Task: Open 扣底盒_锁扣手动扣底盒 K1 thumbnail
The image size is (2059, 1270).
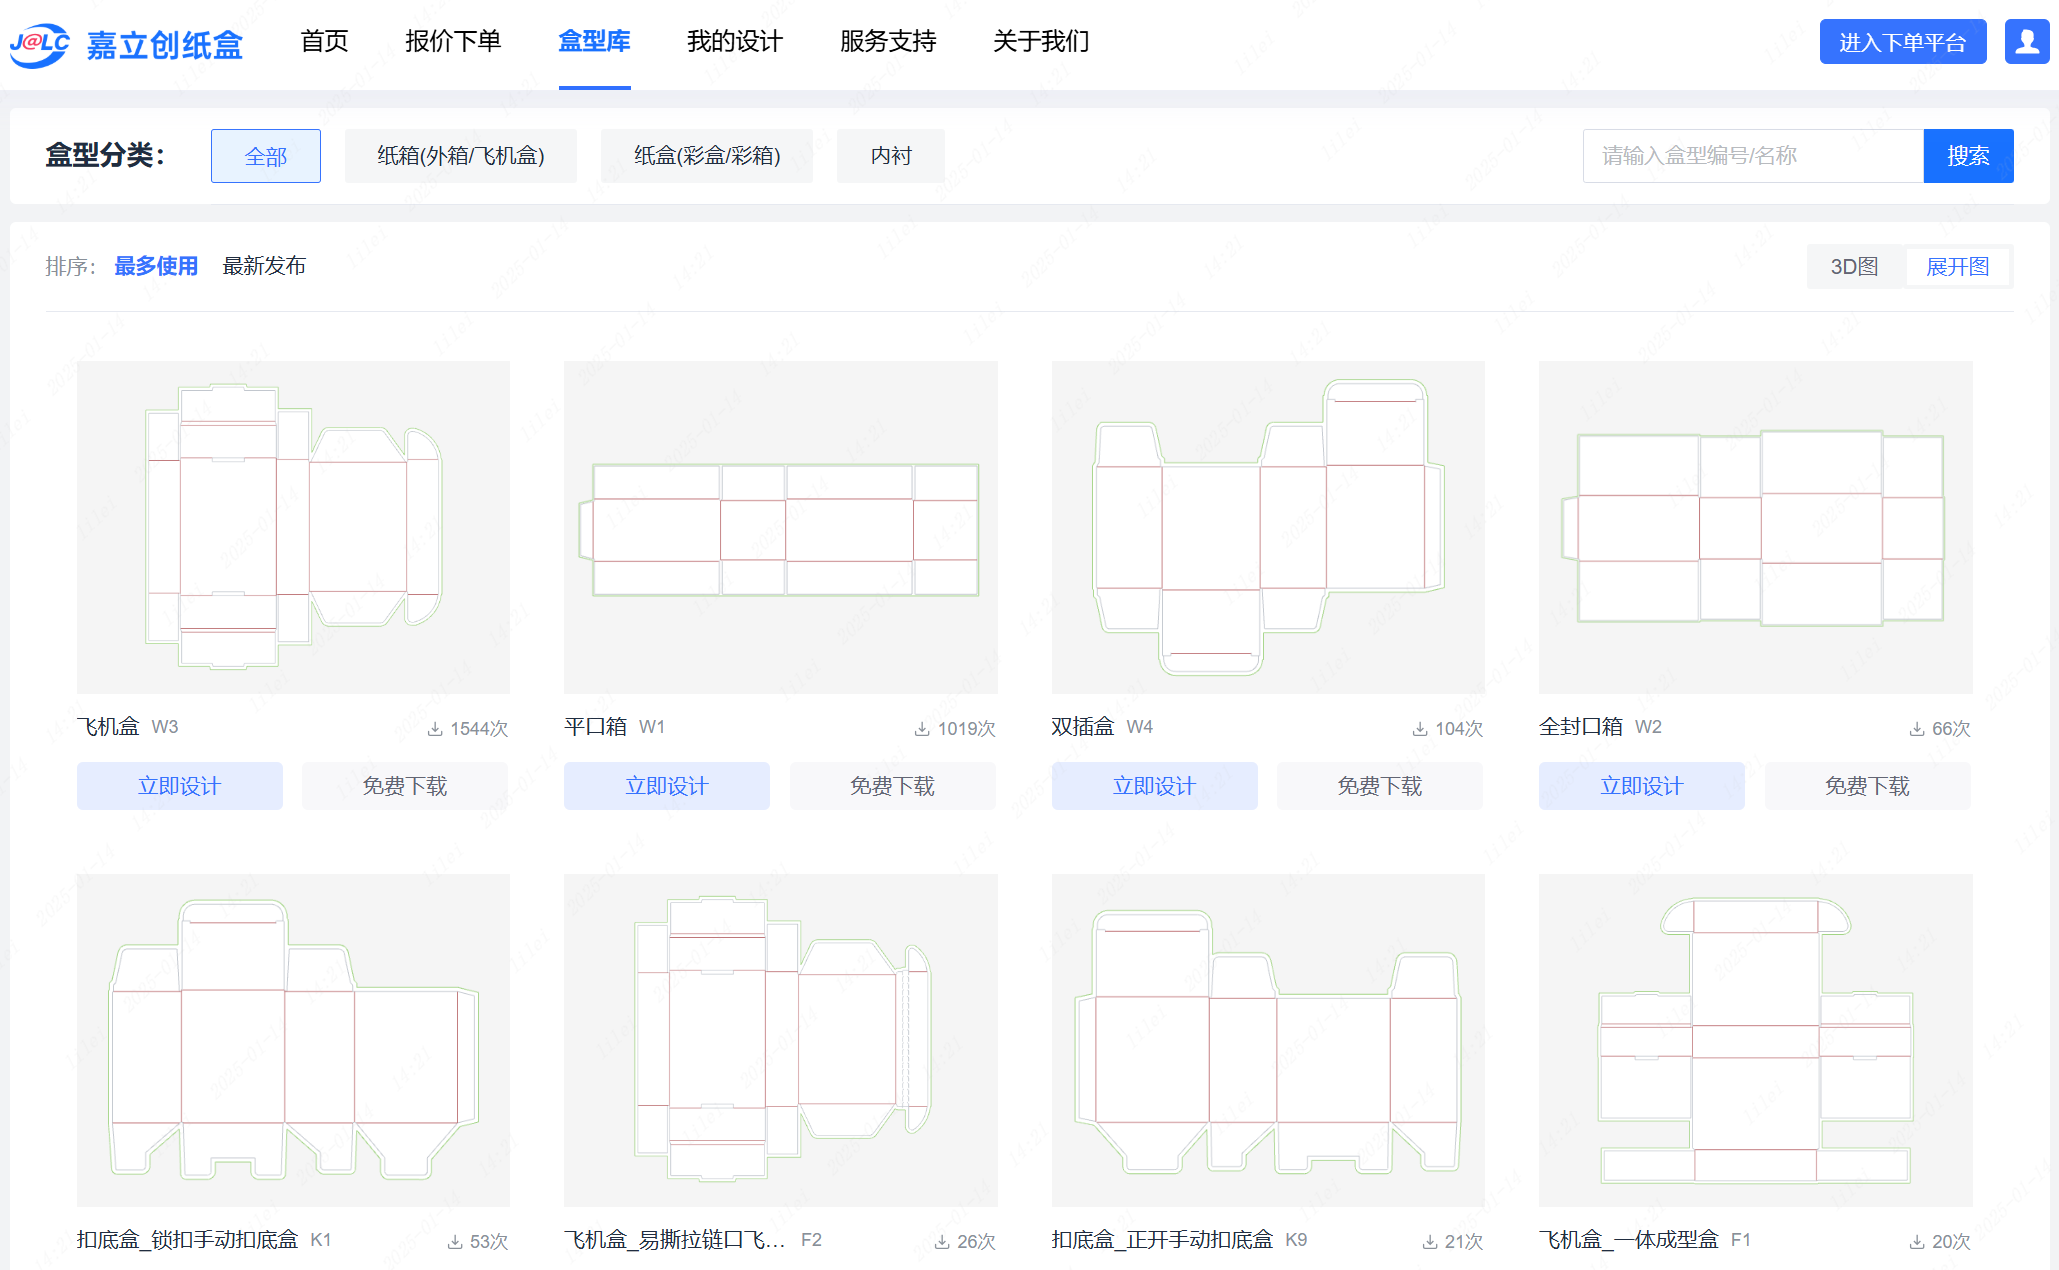Action: pyautogui.click(x=293, y=1040)
